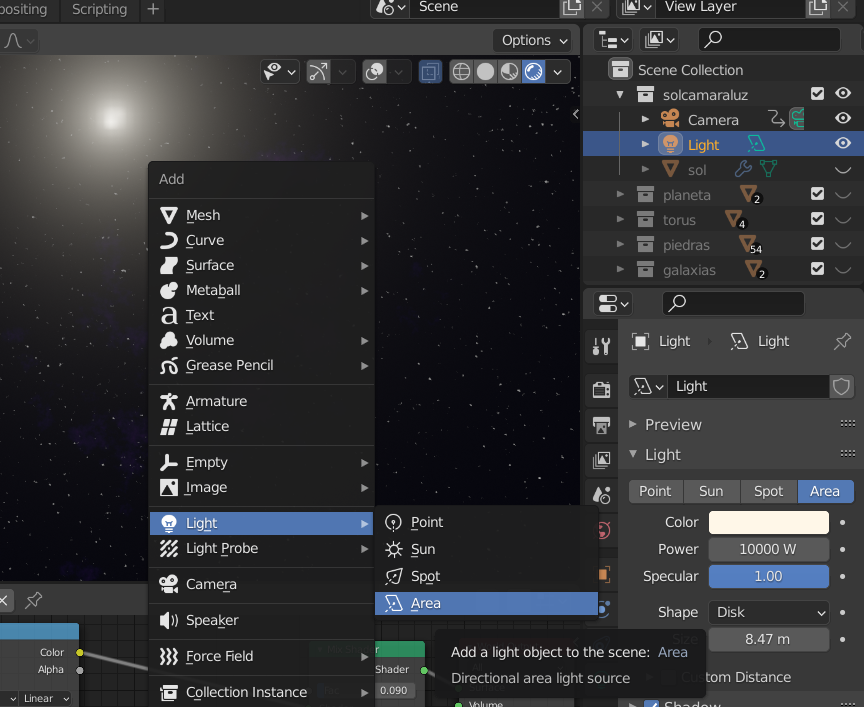Viewport: 864px width, 707px height.
Task: Open the View Layer properties tab
Action: coord(601,460)
